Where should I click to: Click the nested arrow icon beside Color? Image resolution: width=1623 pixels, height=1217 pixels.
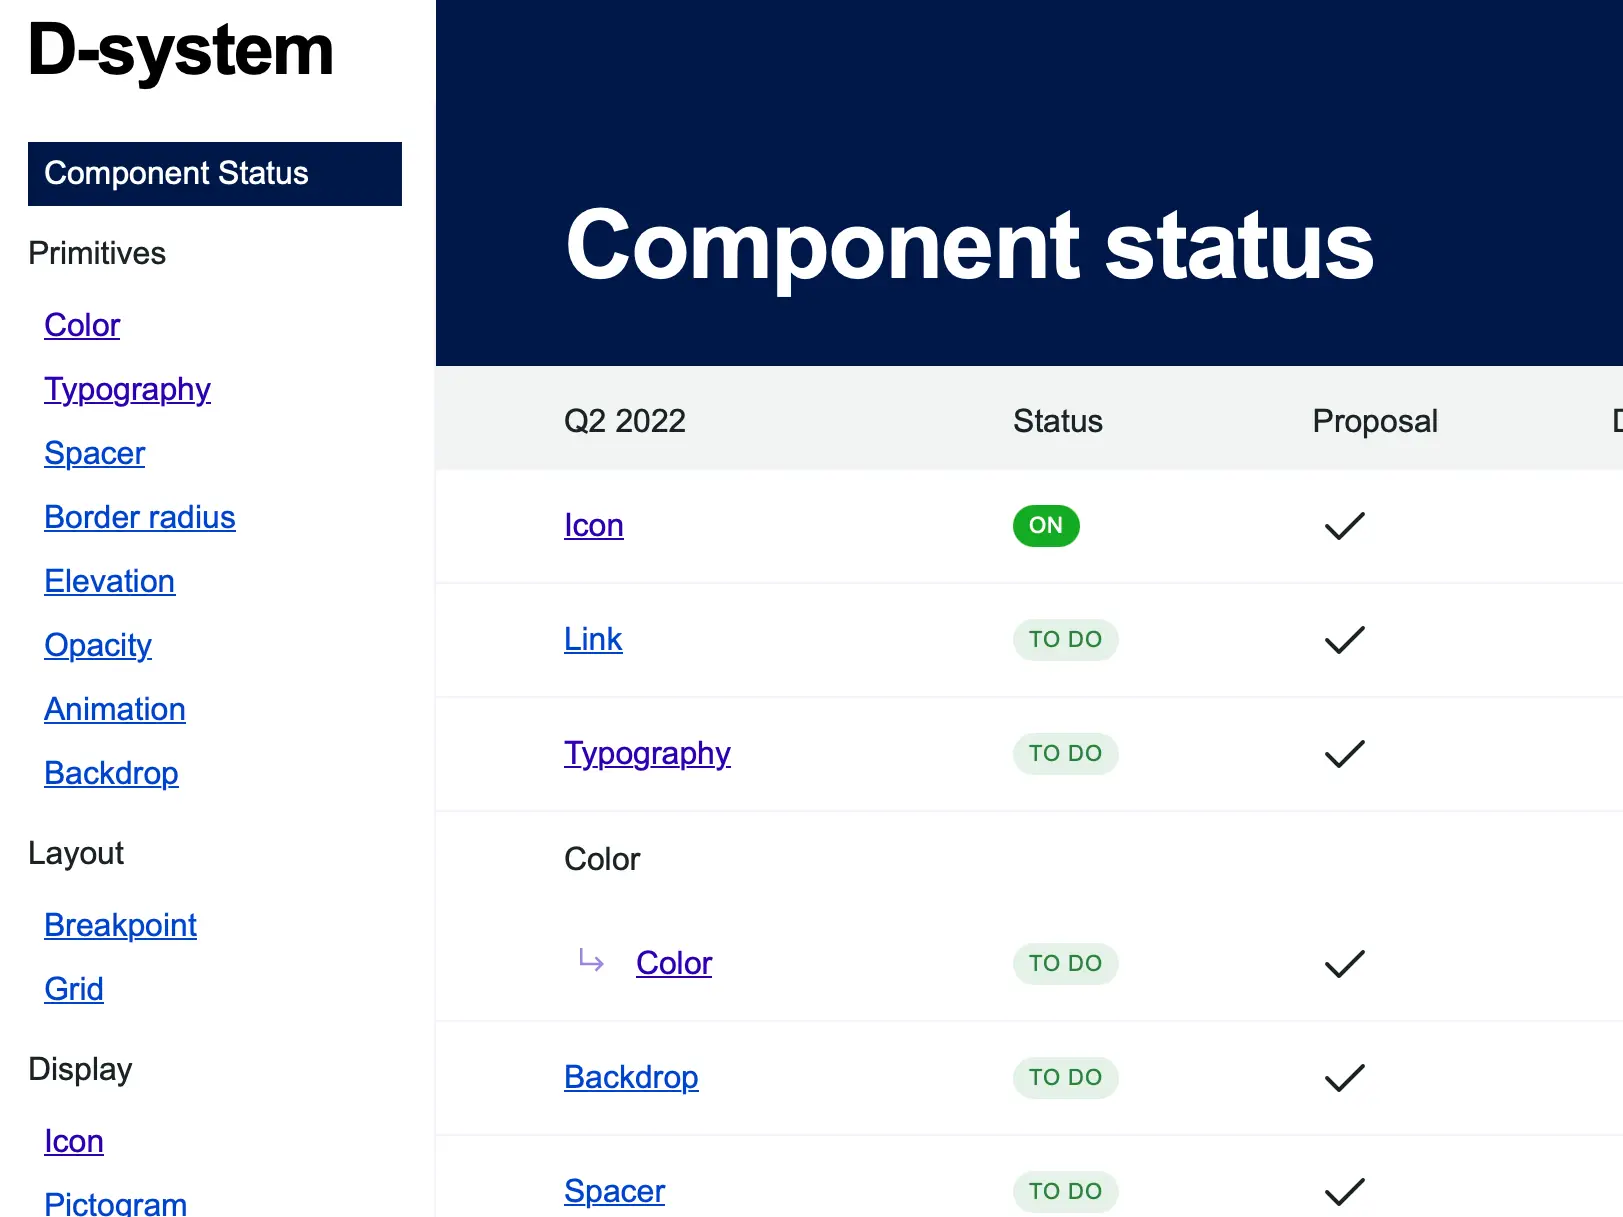click(591, 961)
